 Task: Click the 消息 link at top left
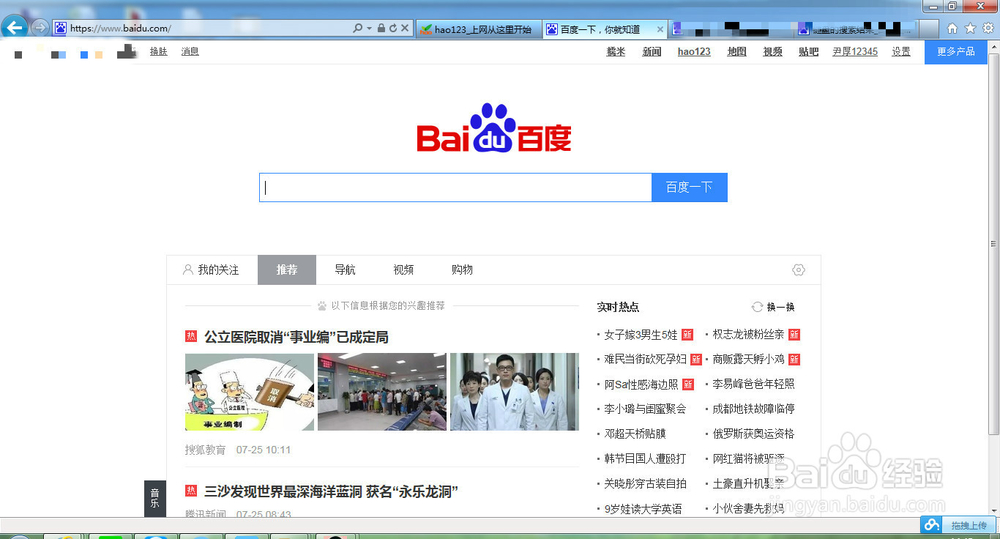click(x=189, y=52)
